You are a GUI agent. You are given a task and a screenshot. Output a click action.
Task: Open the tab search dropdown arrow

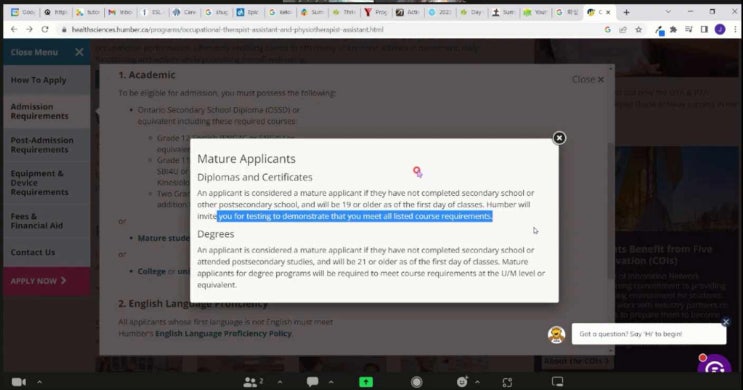point(668,12)
